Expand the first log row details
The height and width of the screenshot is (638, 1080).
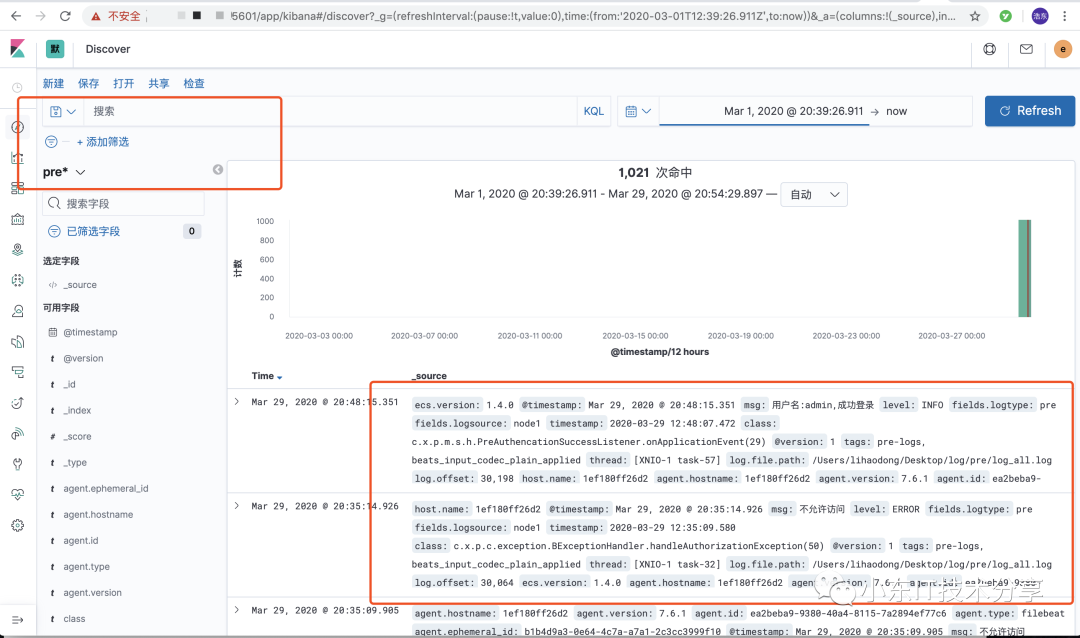237,402
